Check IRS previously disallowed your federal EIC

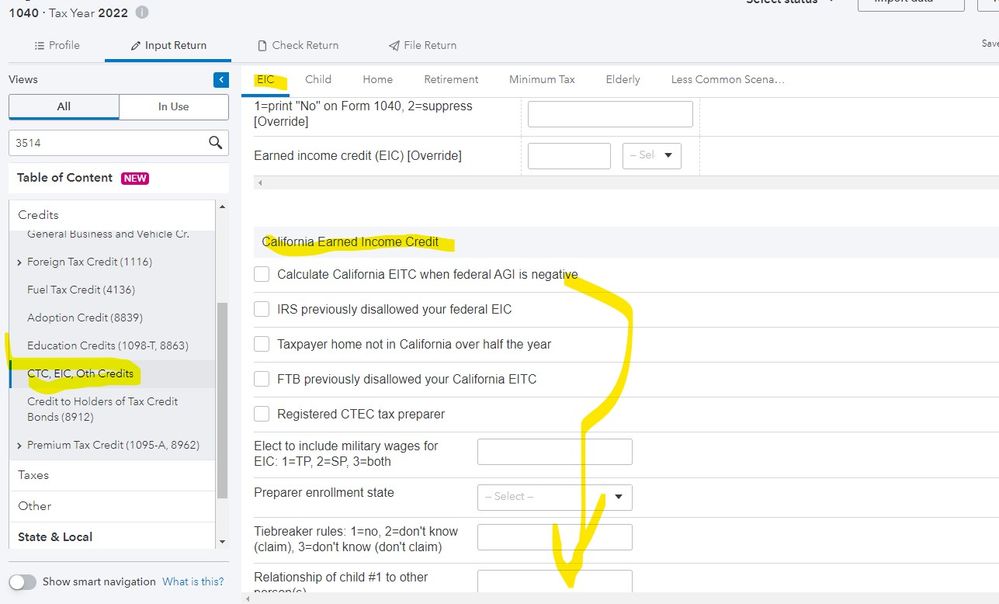point(262,309)
